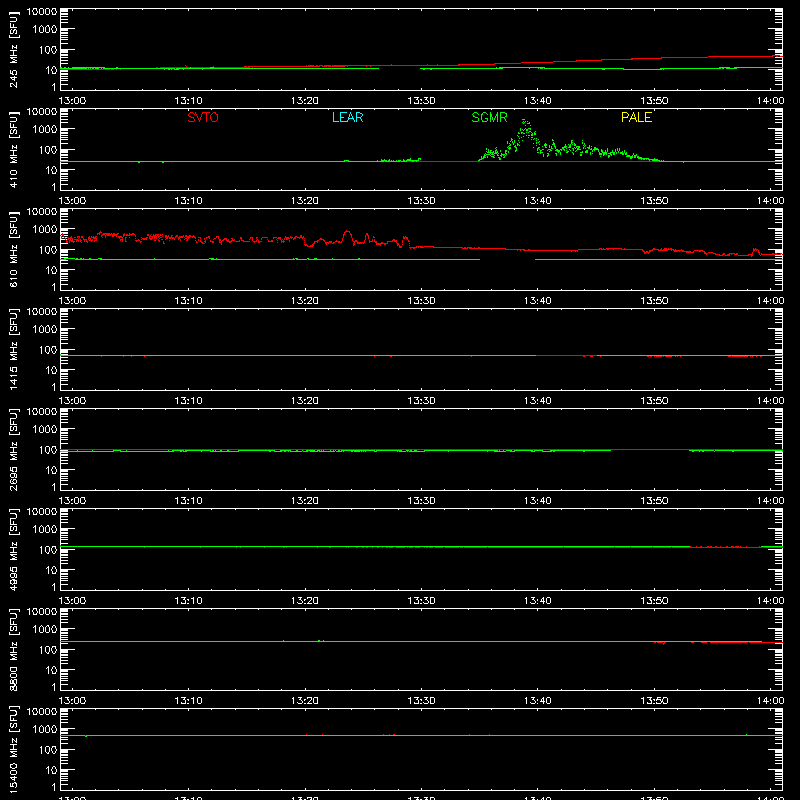
Task: Click 13:10 label under the 245 MHz panel
Action: coord(188,101)
